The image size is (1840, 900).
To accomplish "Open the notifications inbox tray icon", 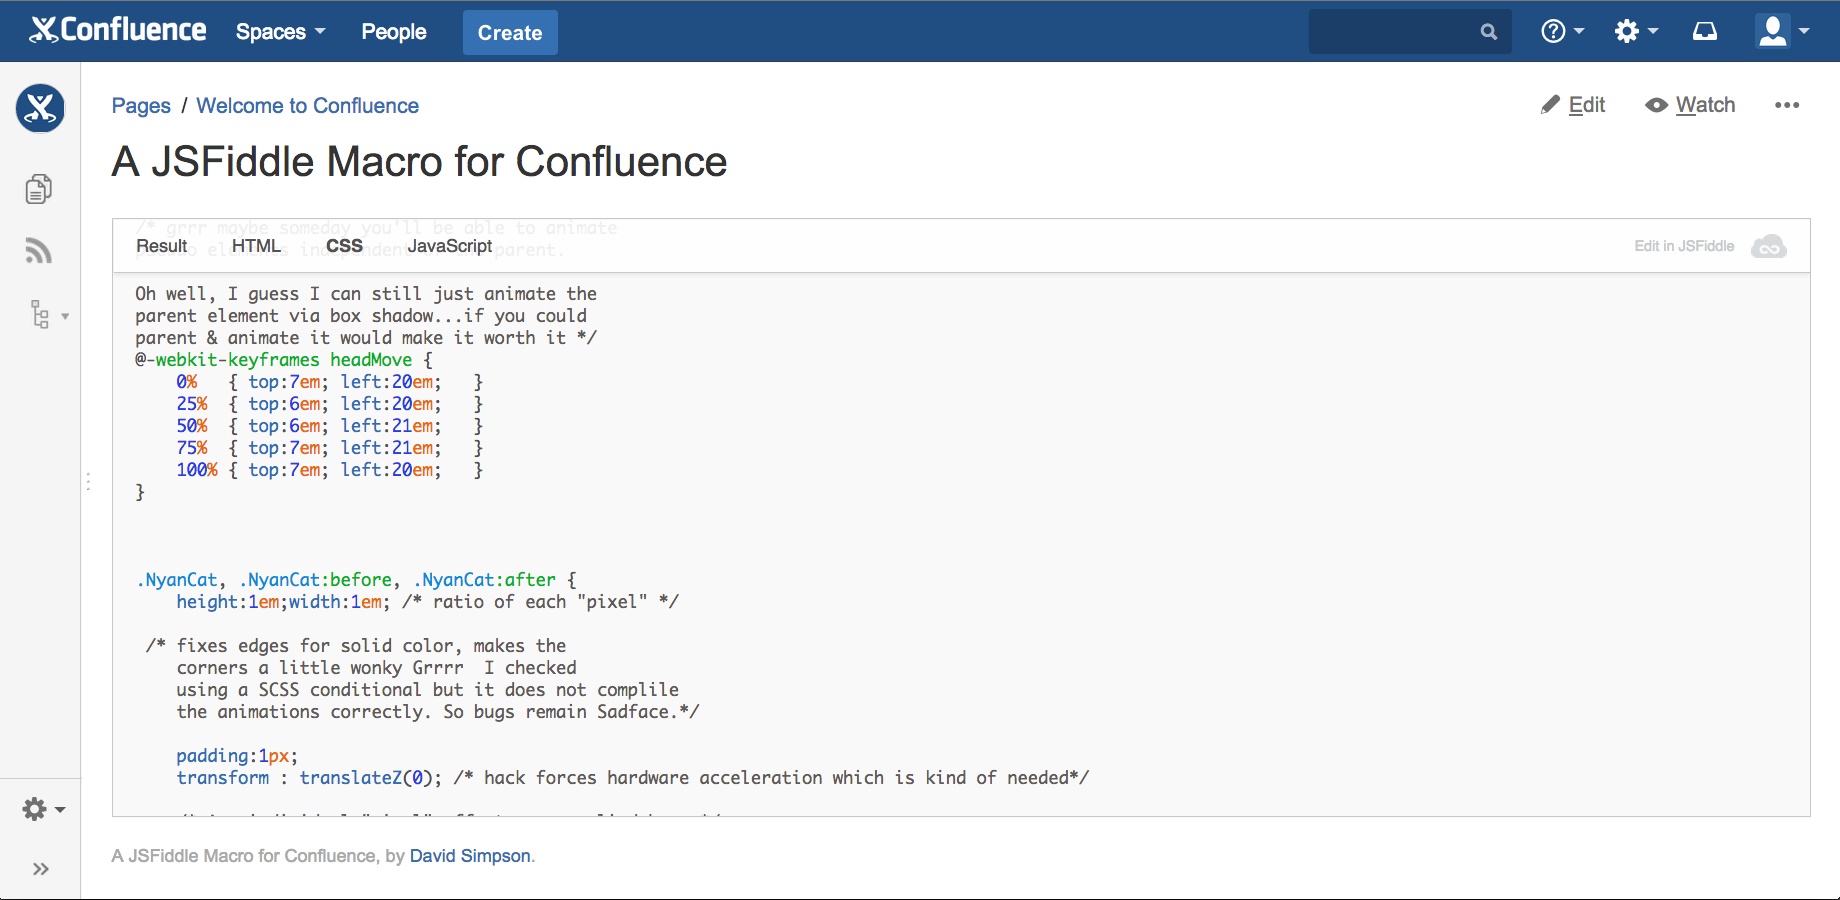I will 1705,32.
